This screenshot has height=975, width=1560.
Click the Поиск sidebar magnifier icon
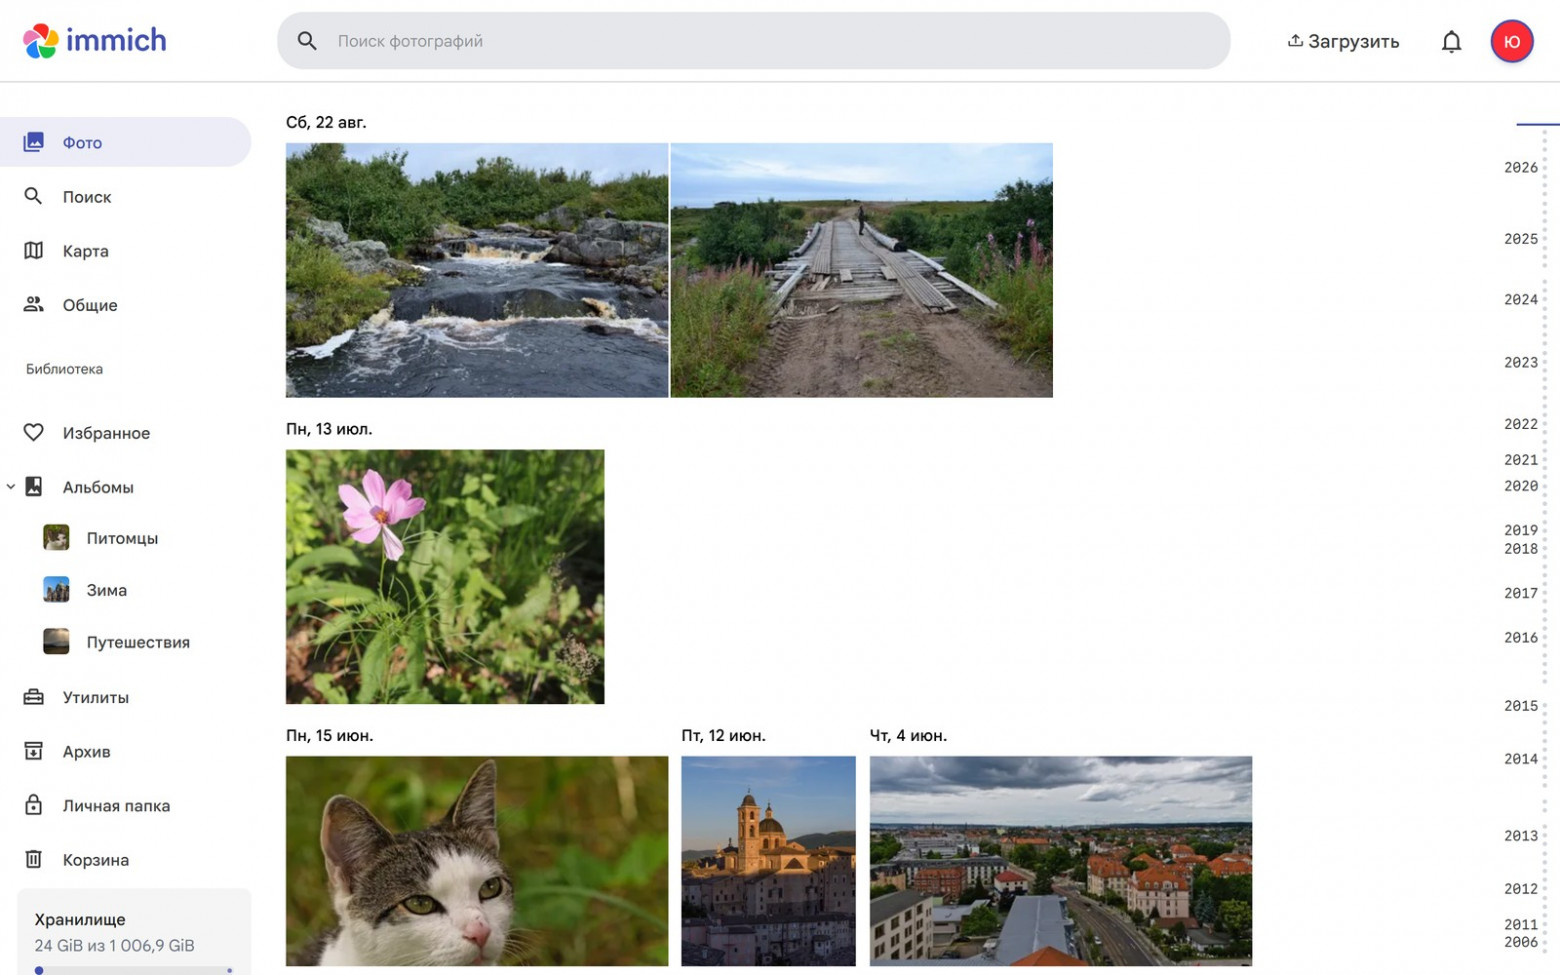(34, 196)
